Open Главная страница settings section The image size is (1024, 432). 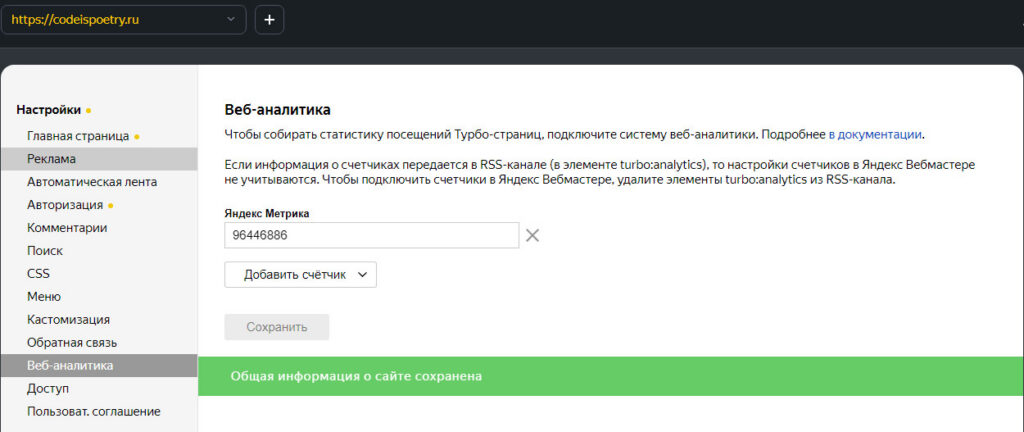[78, 136]
